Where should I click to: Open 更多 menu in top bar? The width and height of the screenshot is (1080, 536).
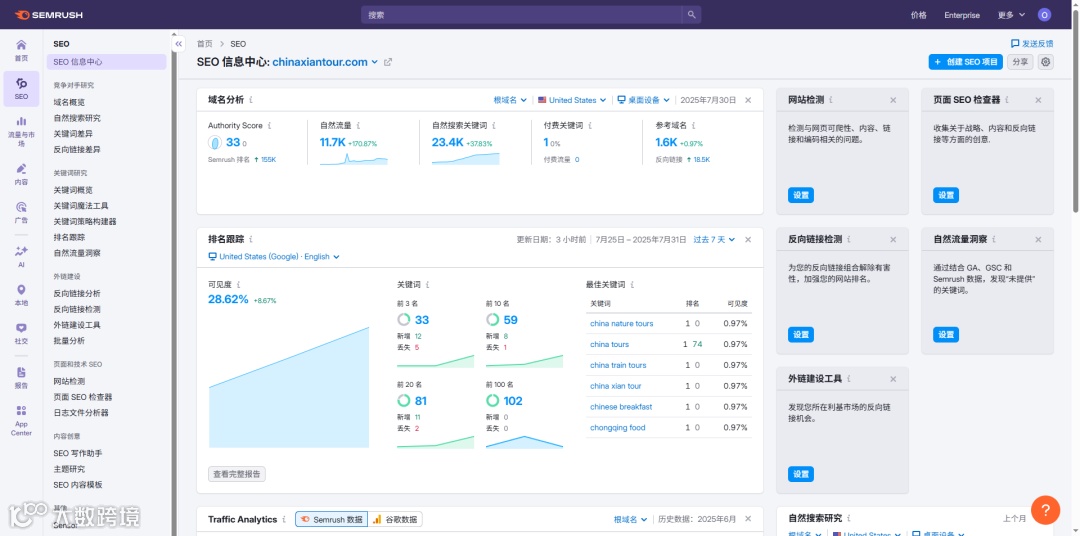pyautogui.click(x=1011, y=15)
